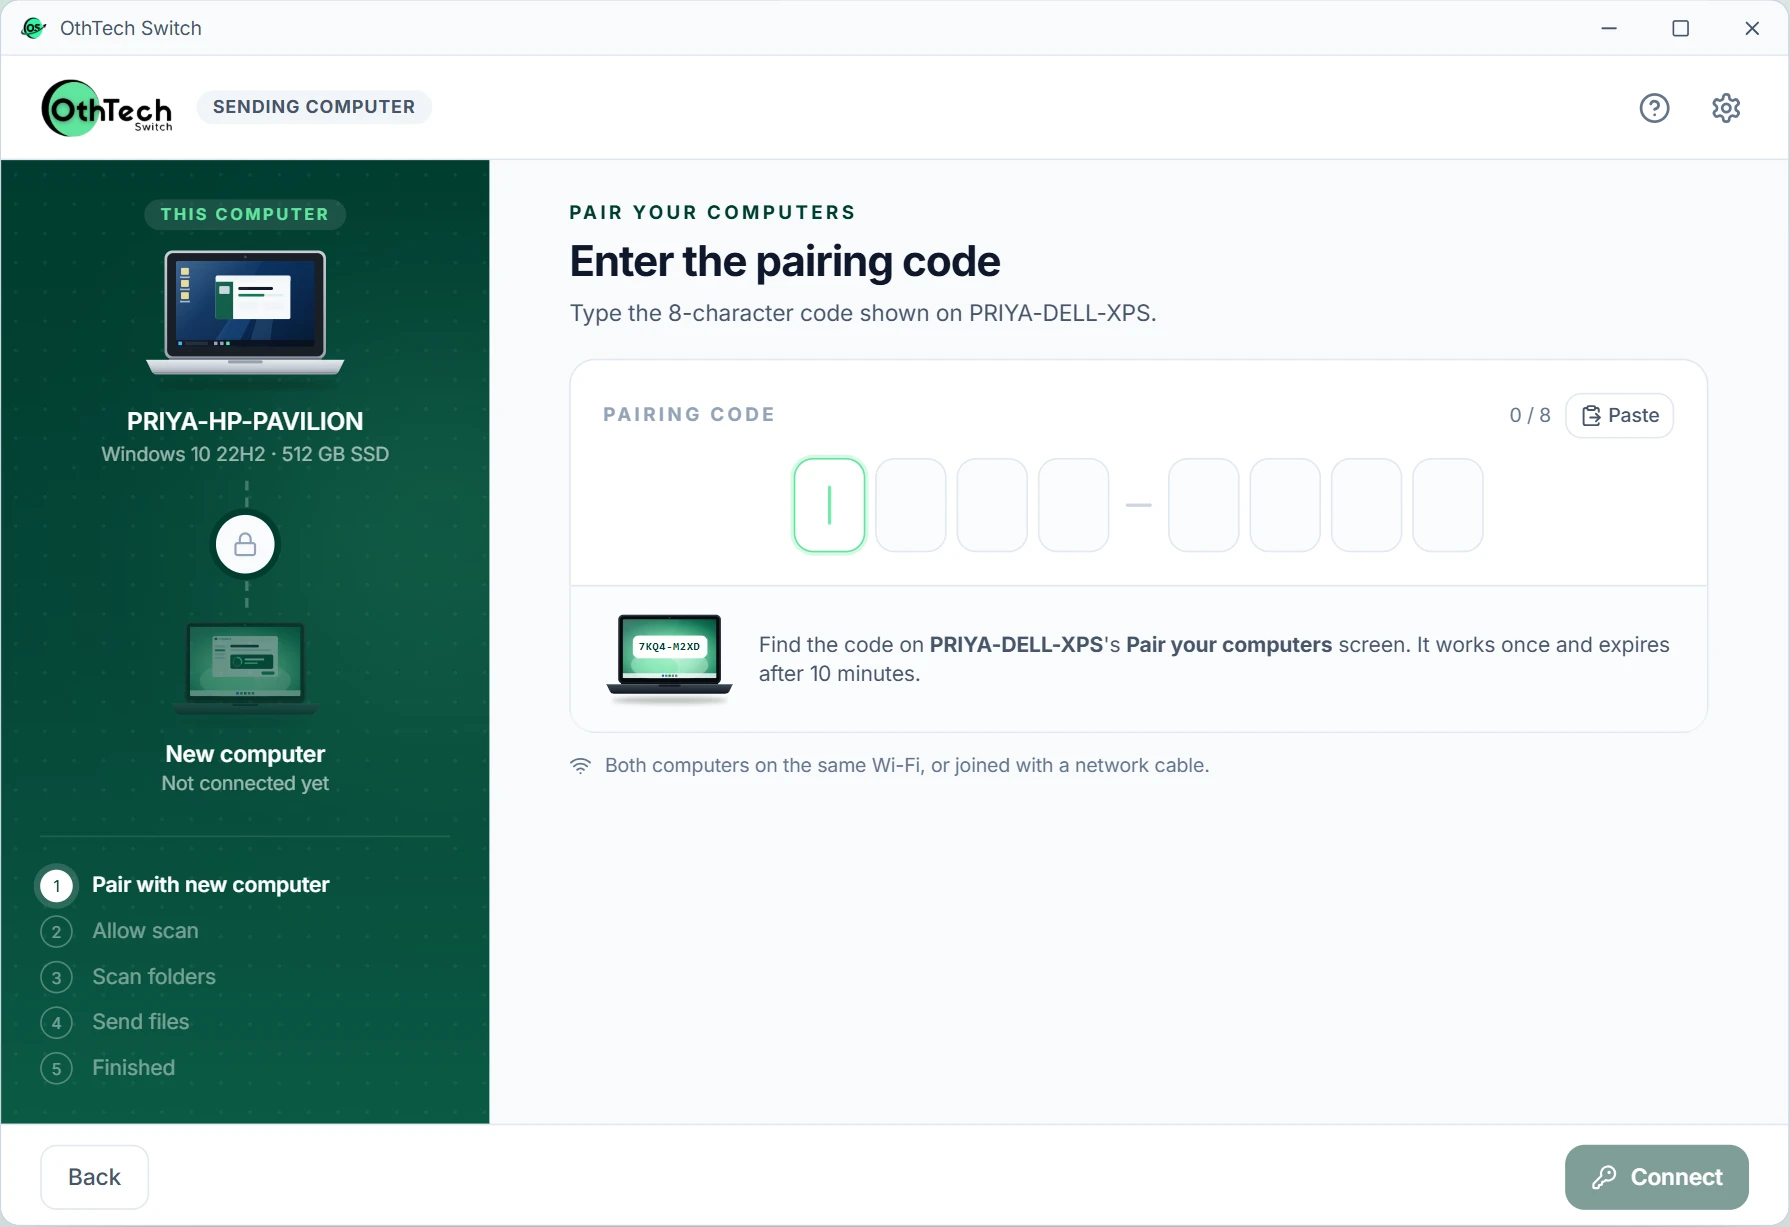Click the Windows 10 22H2 · 512 GB SSD text
This screenshot has width=1790, height=1227.
coord(245,454)
